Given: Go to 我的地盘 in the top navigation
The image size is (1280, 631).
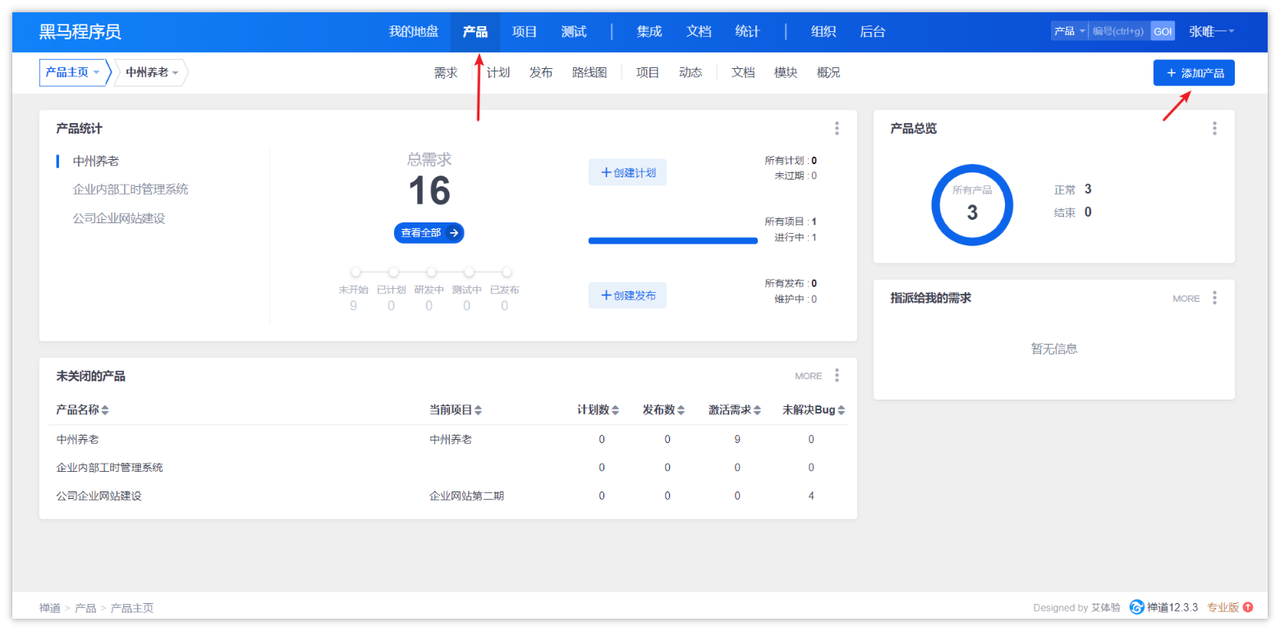Looking at the screenshot, I should click(x=414, y=32).
